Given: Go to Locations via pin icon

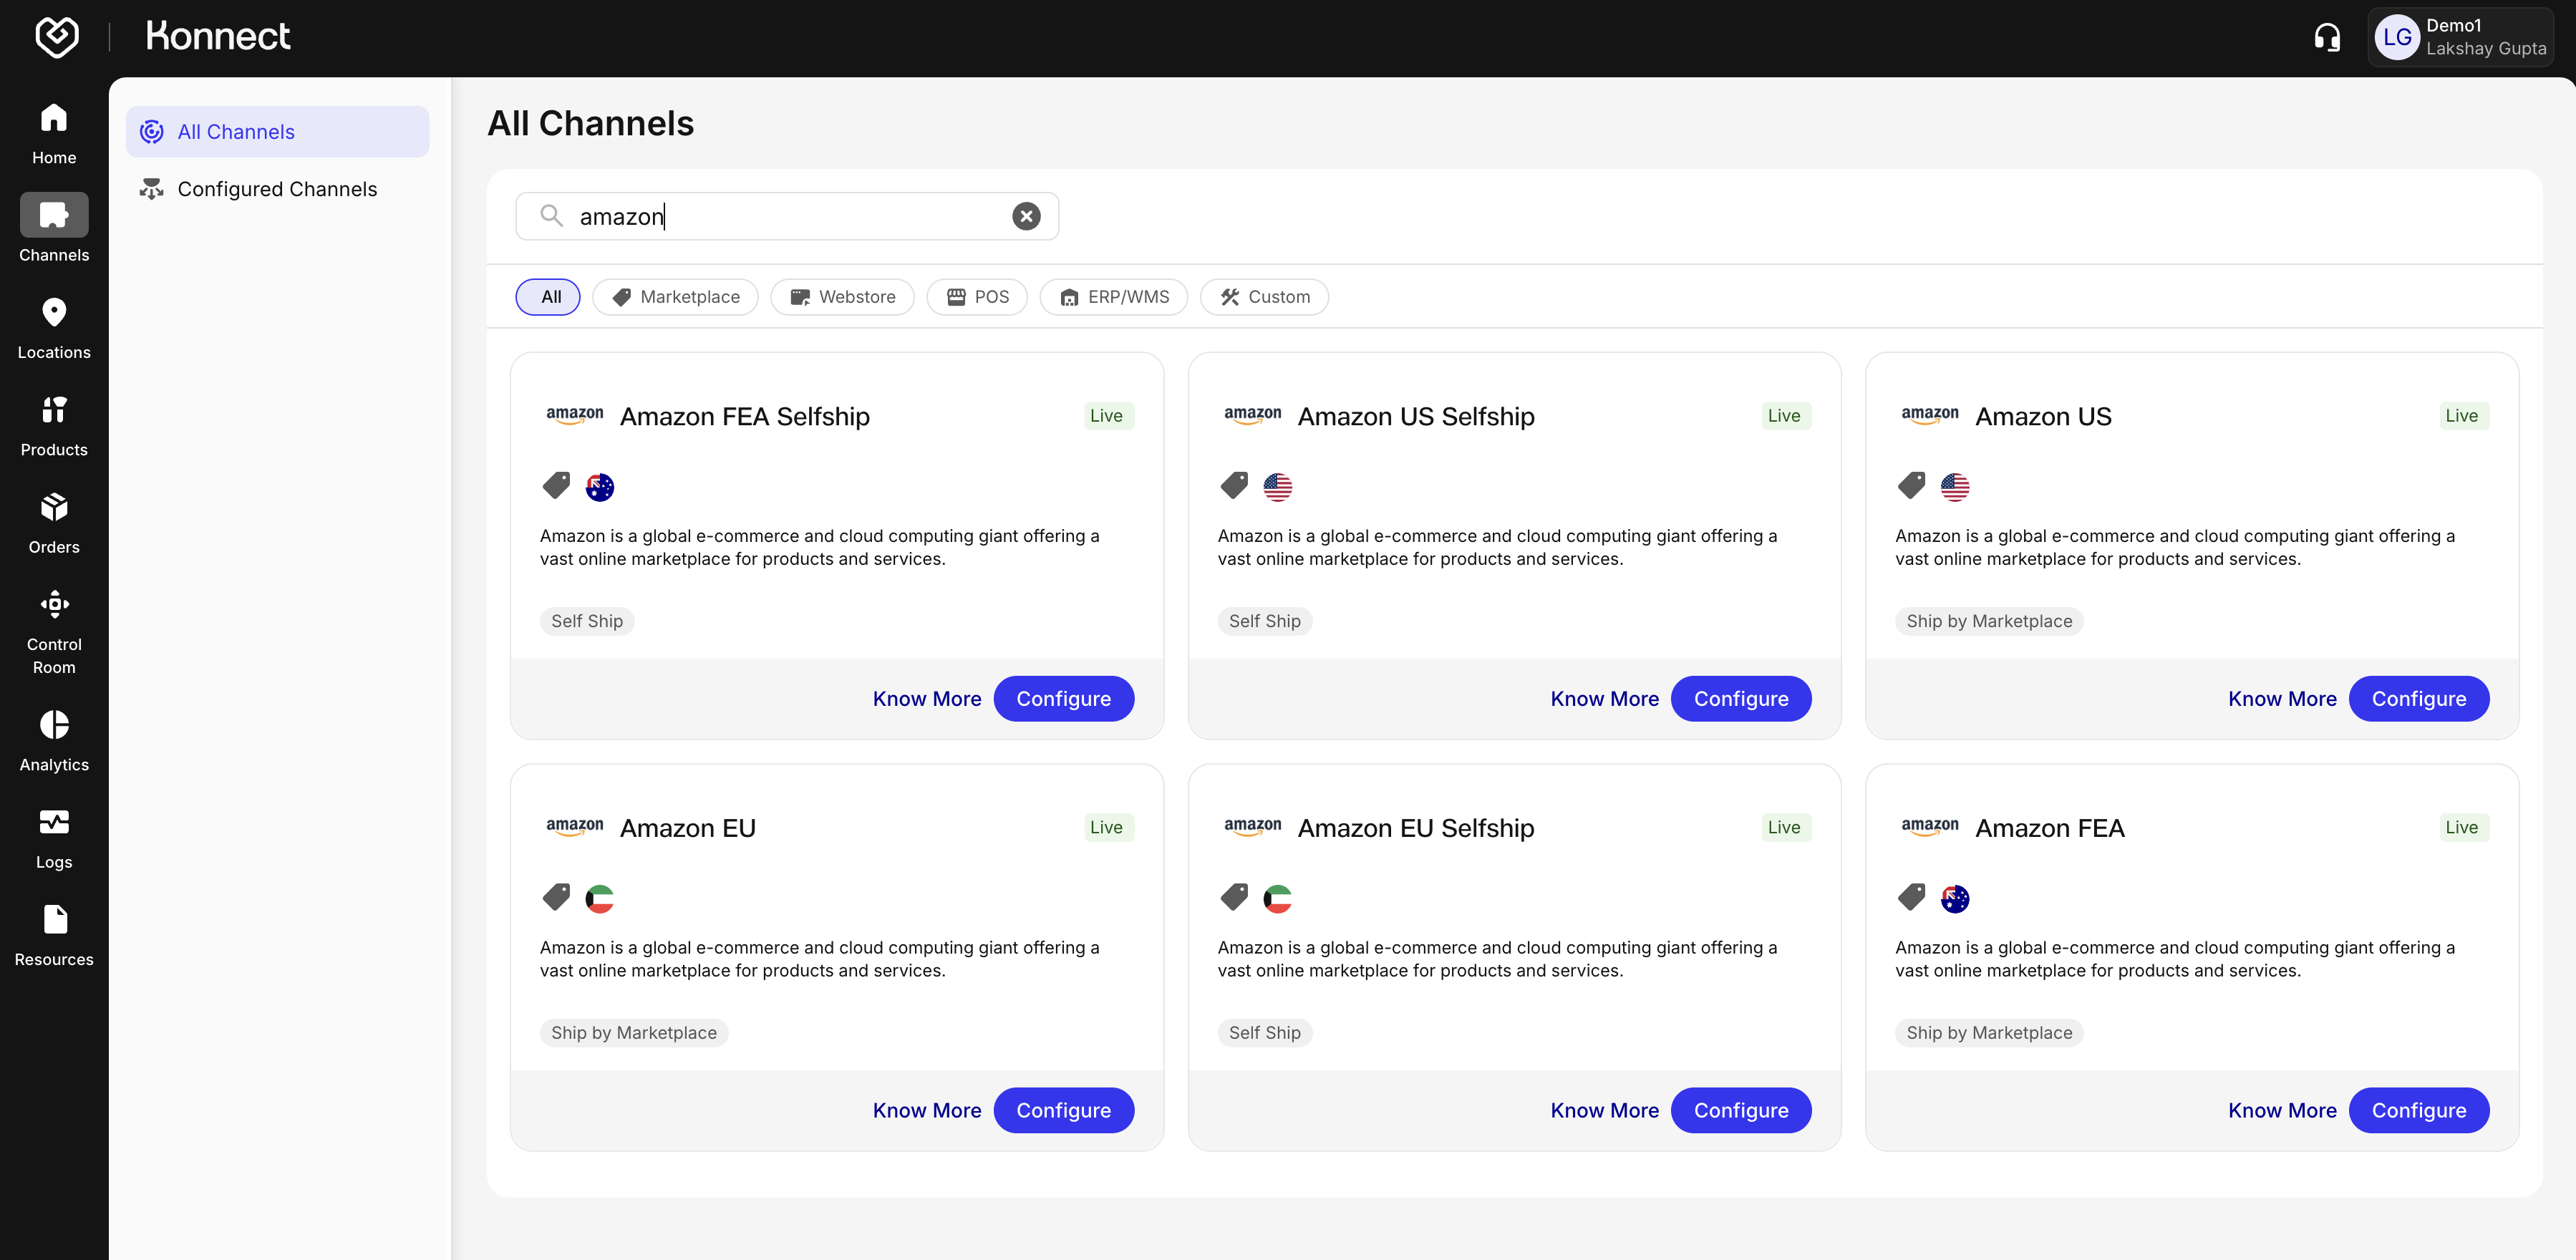Looking at the screenshot, I should coord(54,327).
